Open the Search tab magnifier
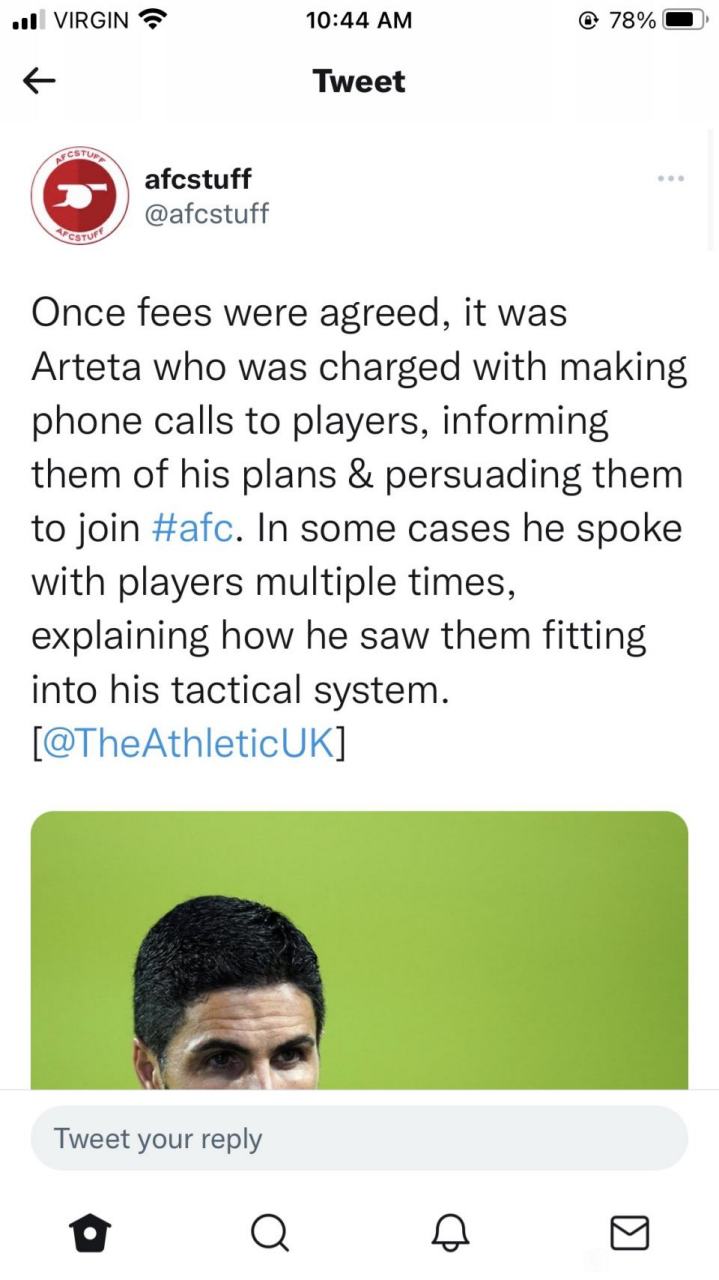The image size is (719, 1280). pyautogui.click(x=269, y=1233)
